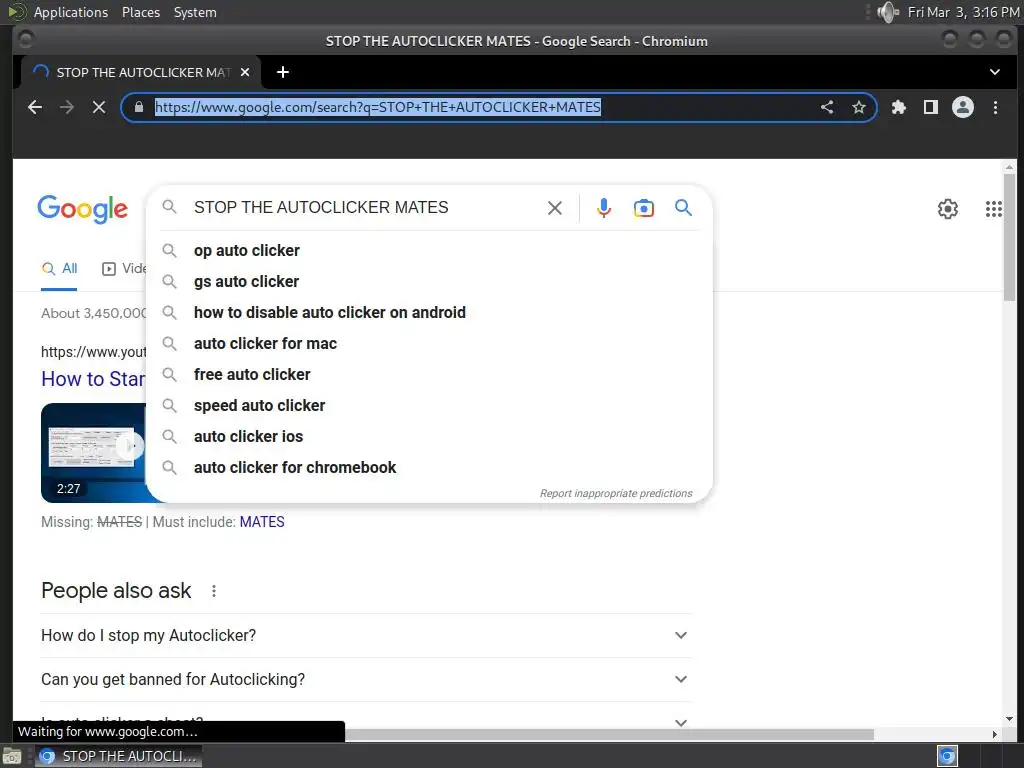
Task: Click the Google logo
Action: 83,209
